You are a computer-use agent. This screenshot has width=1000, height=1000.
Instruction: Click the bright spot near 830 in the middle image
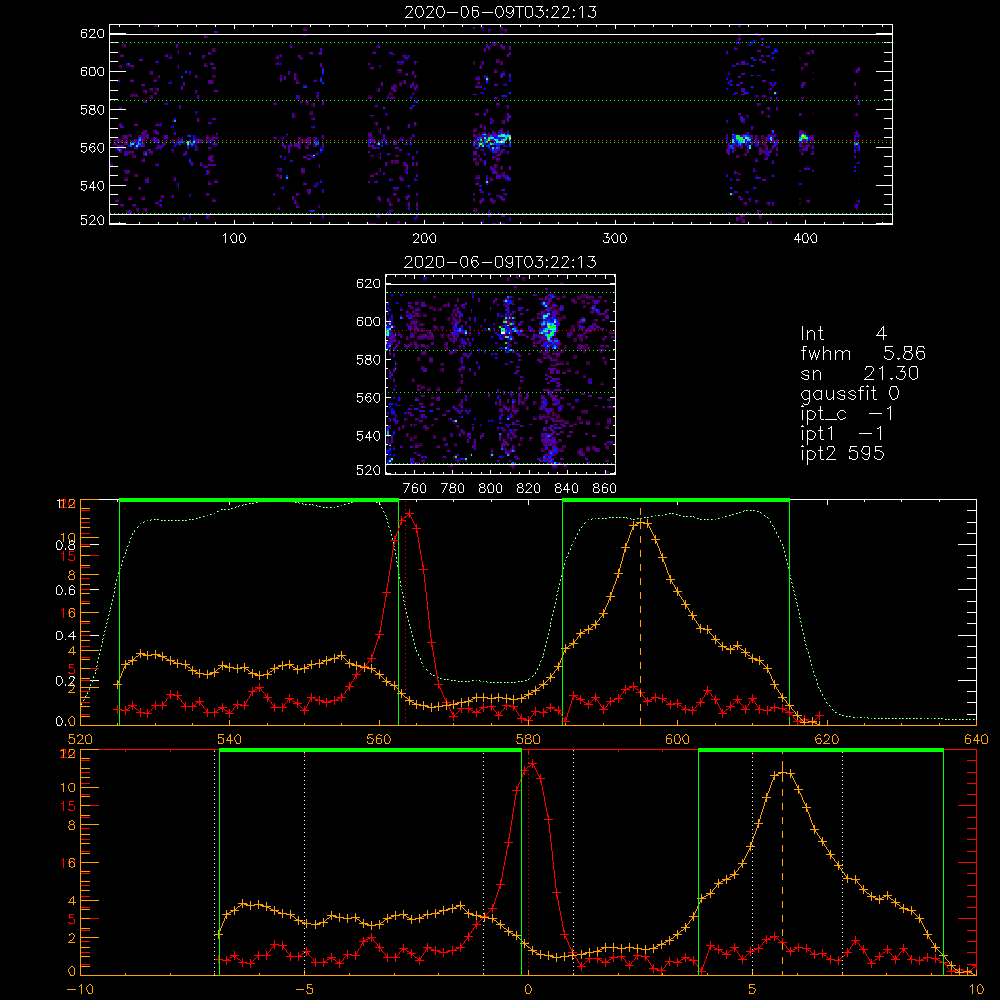pos(548,327)
